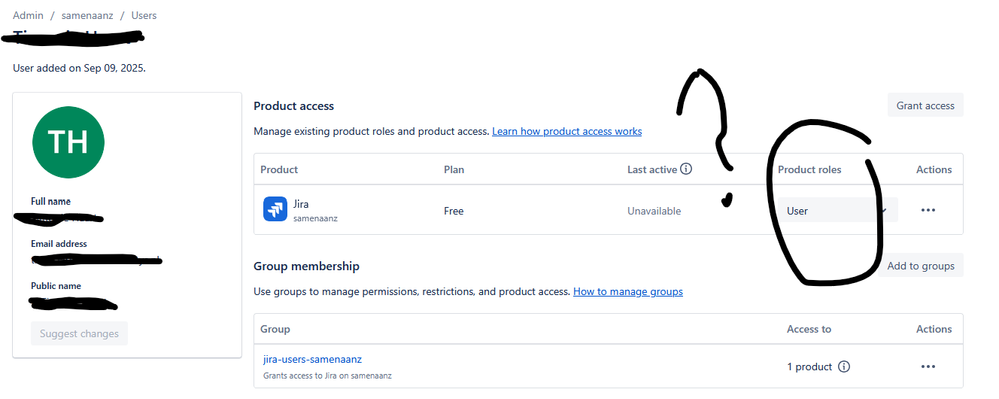Image resolution: width=999 pixels, height=399 pixels.
Task: Click the Jira product icon
Action: point(275,209)
